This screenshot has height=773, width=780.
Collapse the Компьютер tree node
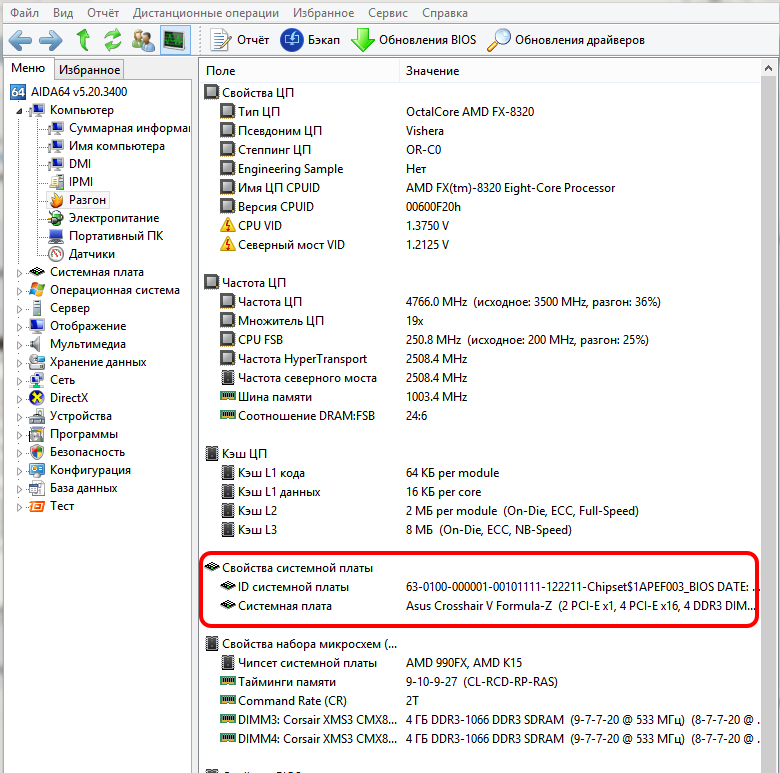pos(19,110)
